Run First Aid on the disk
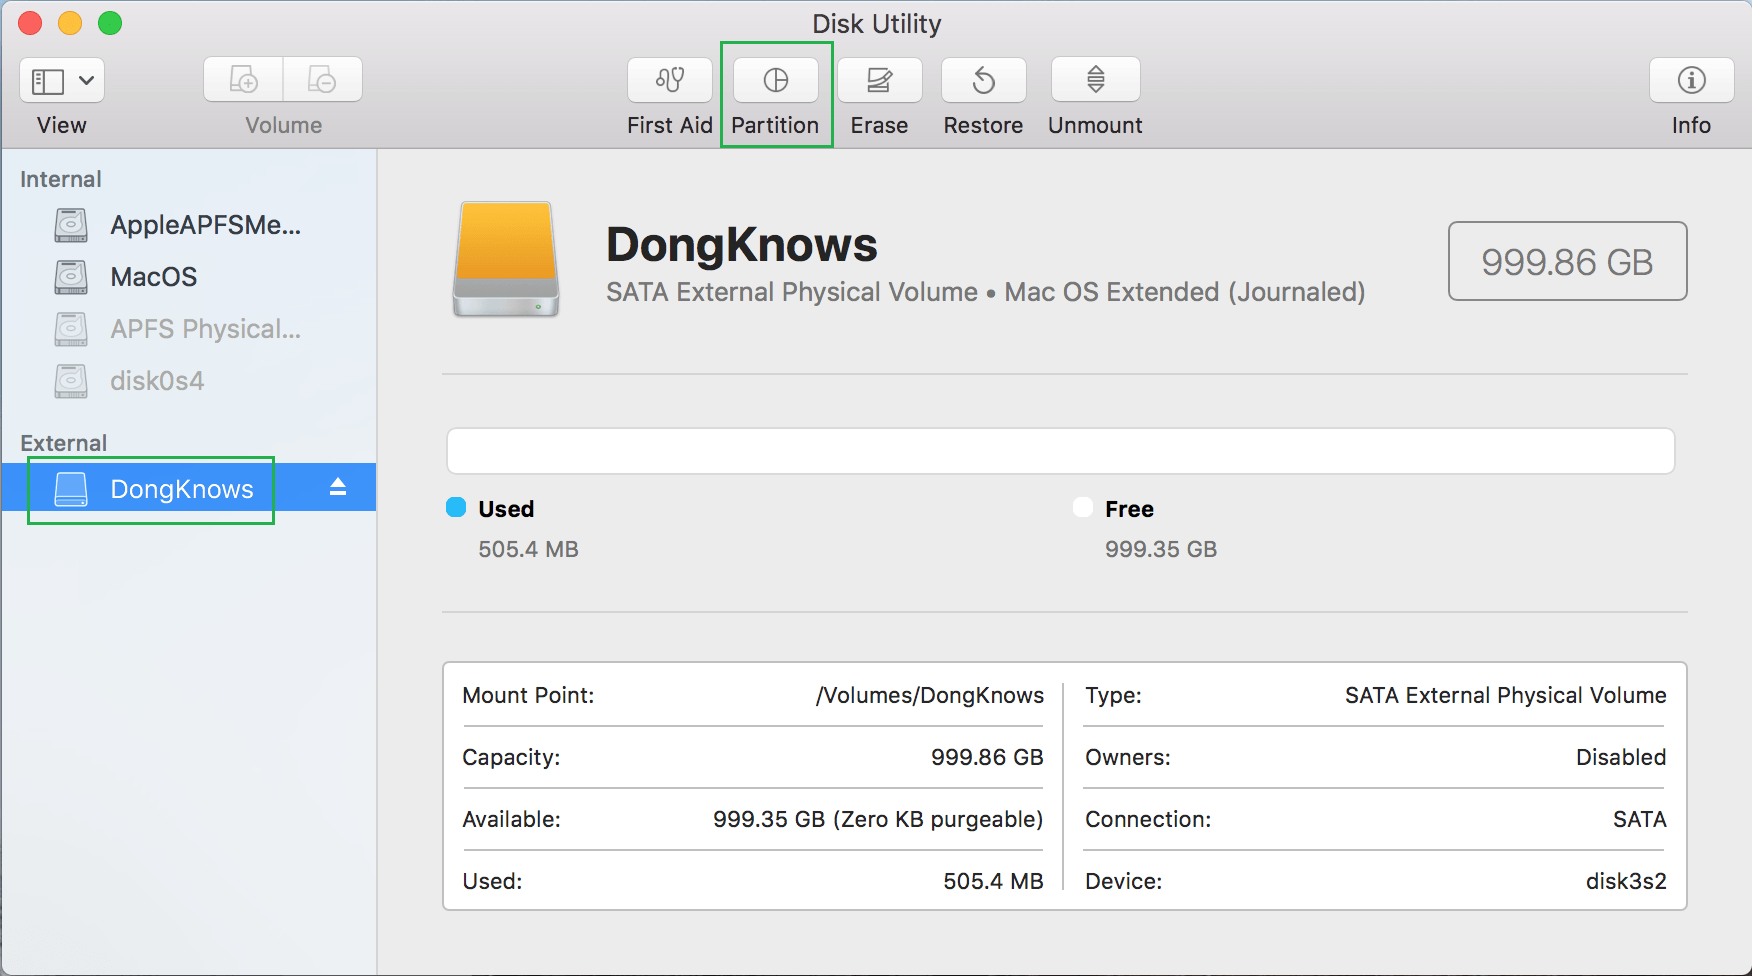1752x976 pixels. pos(670,80)
